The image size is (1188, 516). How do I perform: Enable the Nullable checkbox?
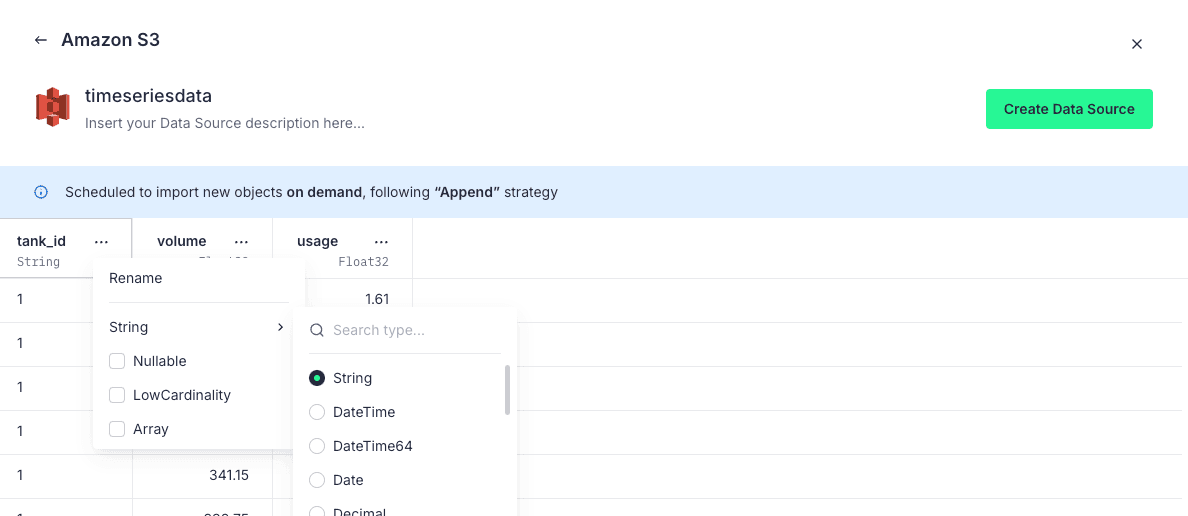(x=117, y=361)
